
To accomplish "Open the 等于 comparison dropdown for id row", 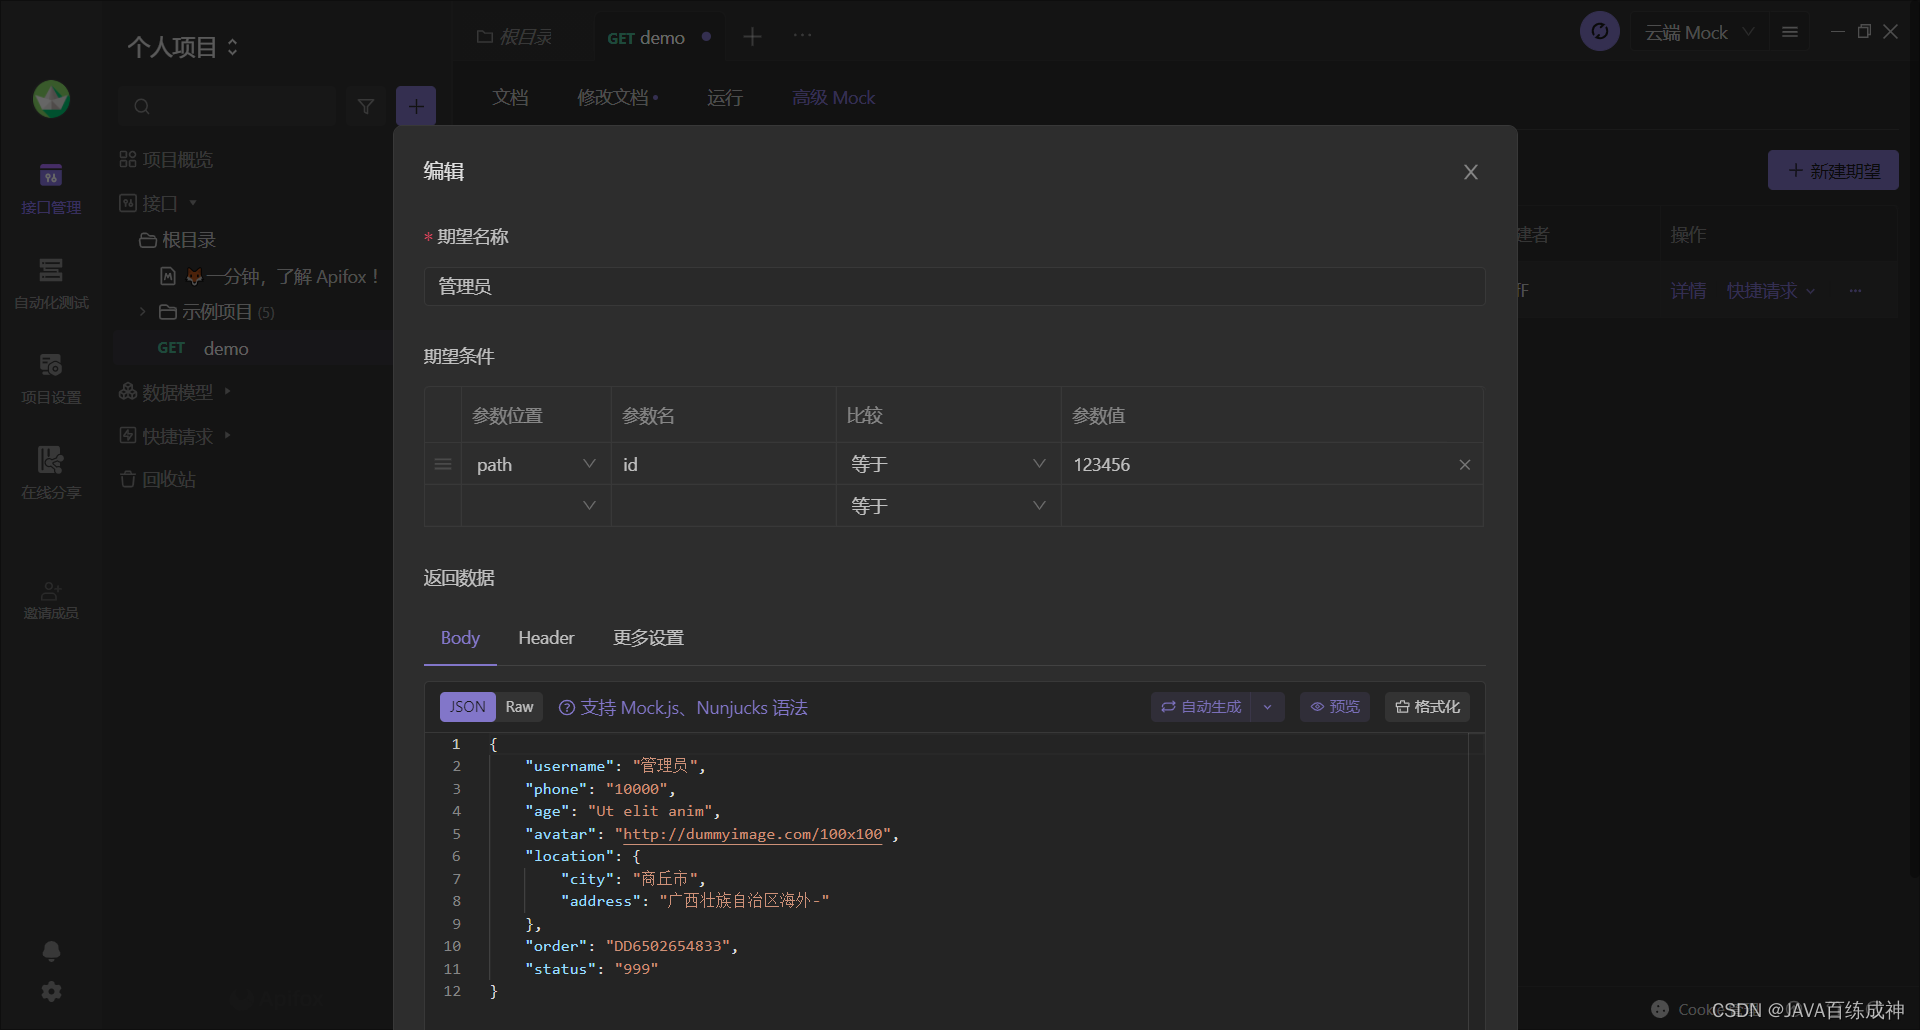I will 948,465.
